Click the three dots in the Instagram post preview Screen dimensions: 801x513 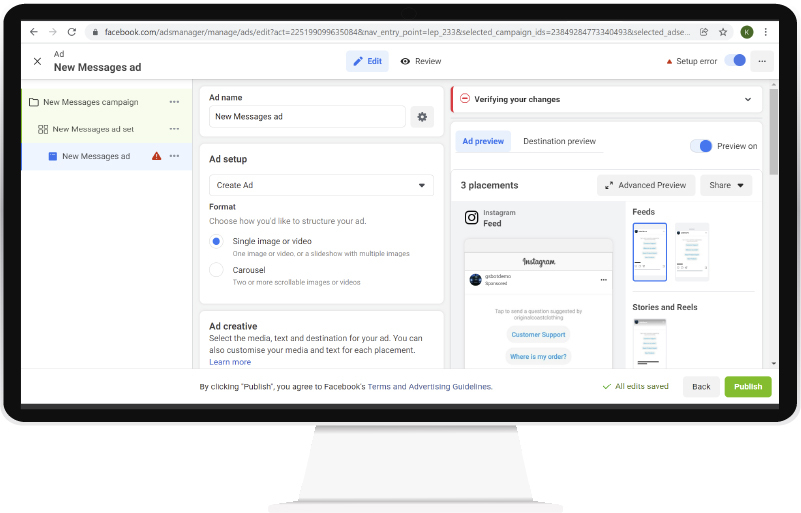click(604, 279)
